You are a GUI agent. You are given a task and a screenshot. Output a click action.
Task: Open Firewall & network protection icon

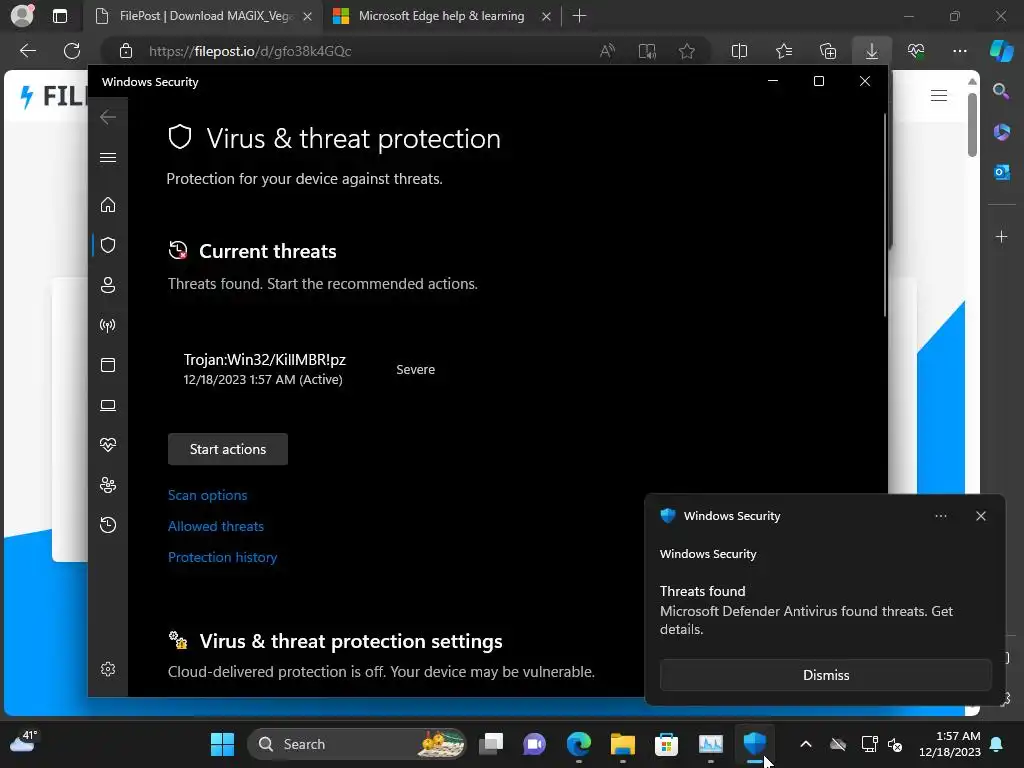[x=108, y=325]
